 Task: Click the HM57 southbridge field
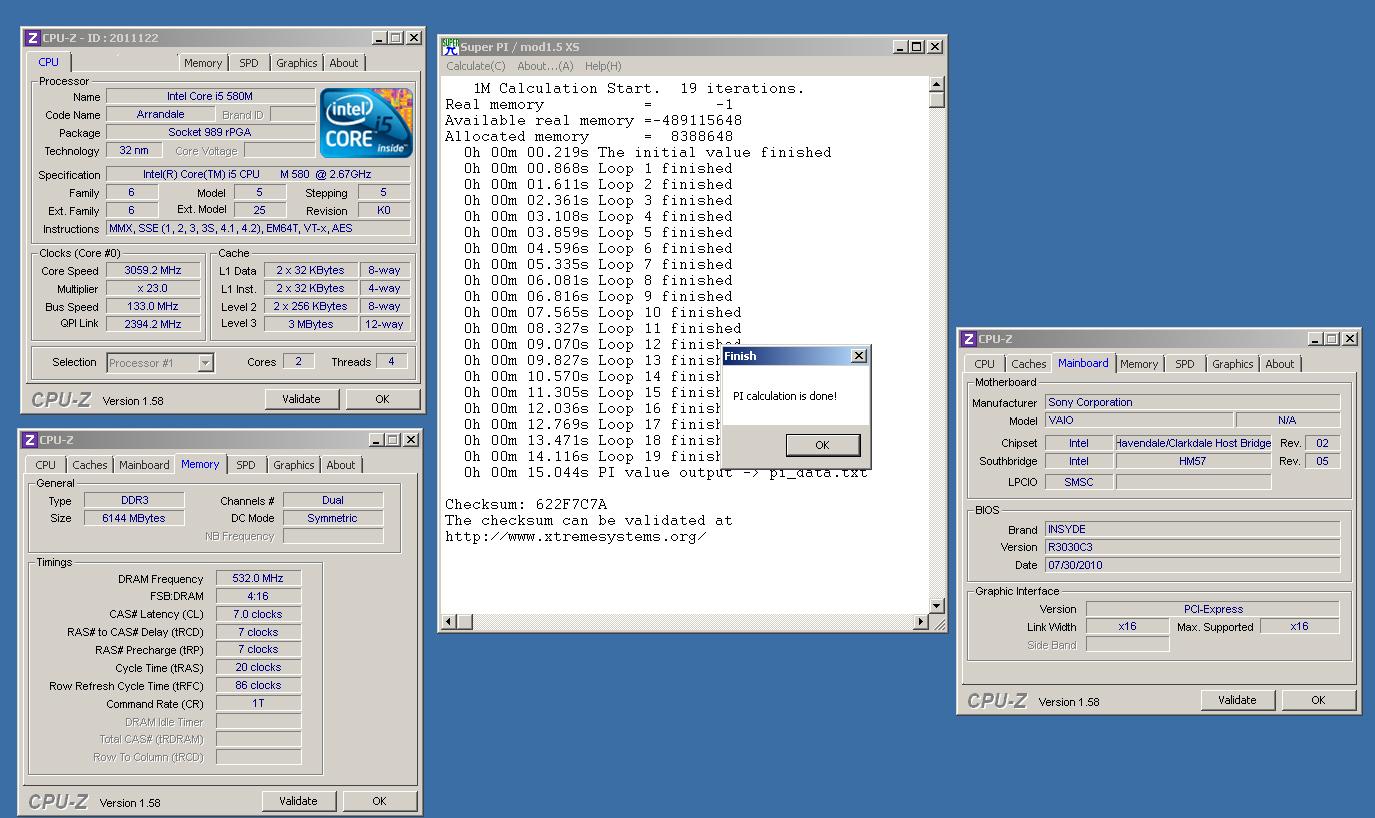coord(1193,461)
